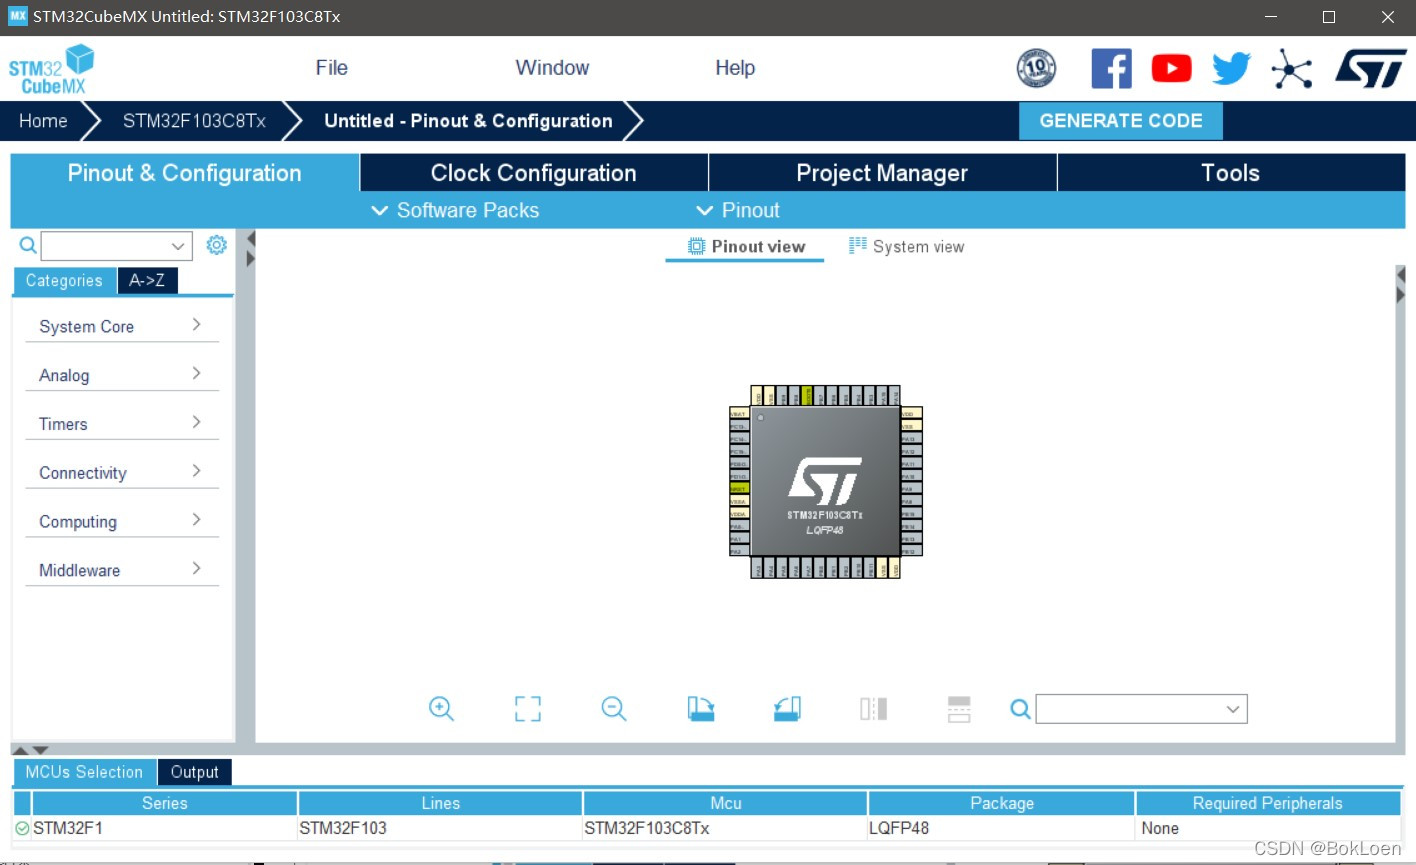1416x865 pixels.
Task: Open the category search combo box dropdown
Action: pyautogui.click(x=177, y=245)
